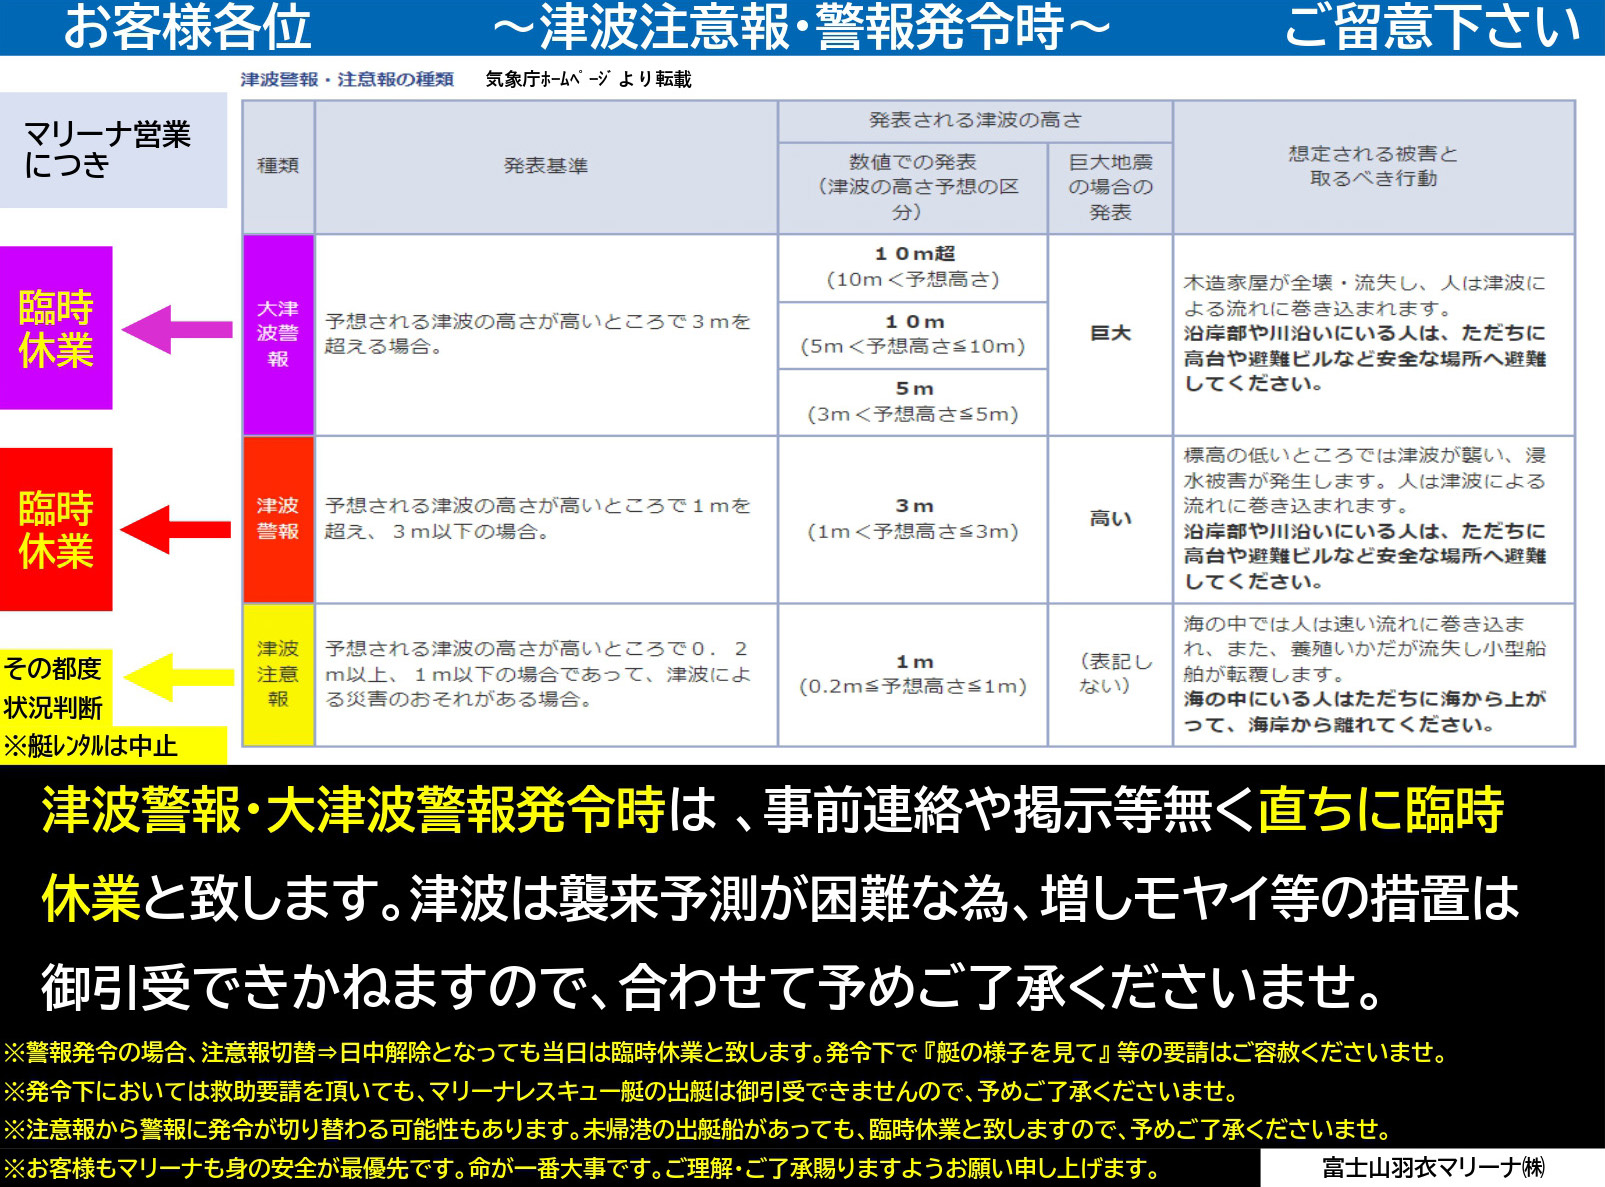This screenshot has height=1187, width=1605.
Task: Click '津波警報・注意報の種類' caption
Action: [x=347, y=79]
